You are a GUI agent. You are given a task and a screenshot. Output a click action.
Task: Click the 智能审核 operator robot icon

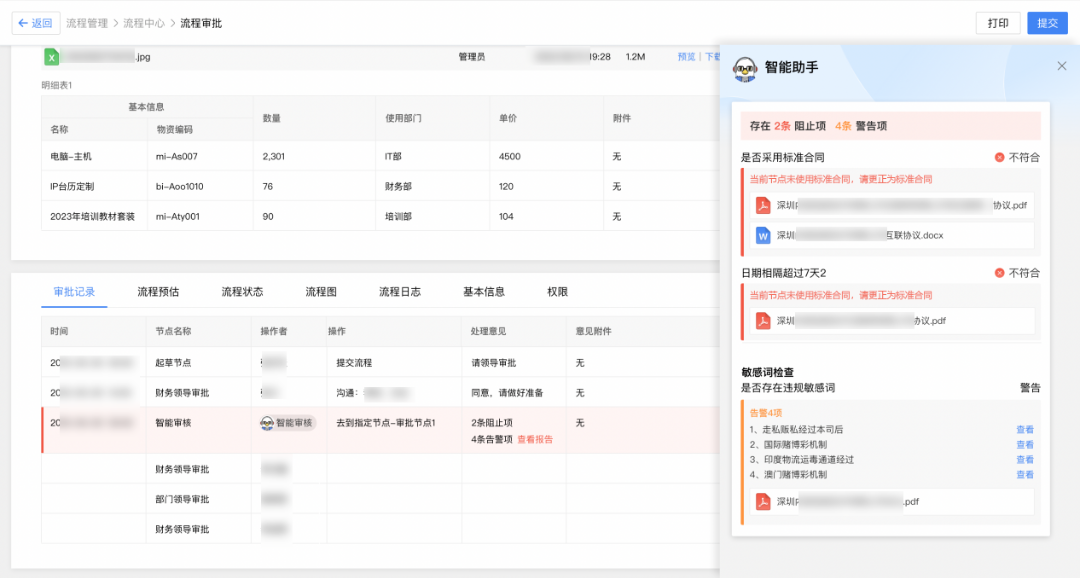pyautogui.click(x=267, y=423)
